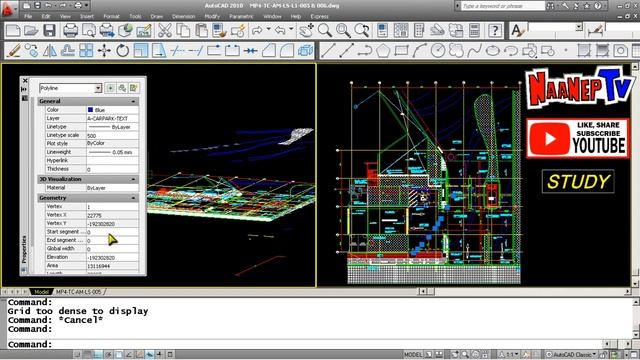The image size is (640, 360).
Task: Open the text style dropdown arrow
Action: click(579, 27)
